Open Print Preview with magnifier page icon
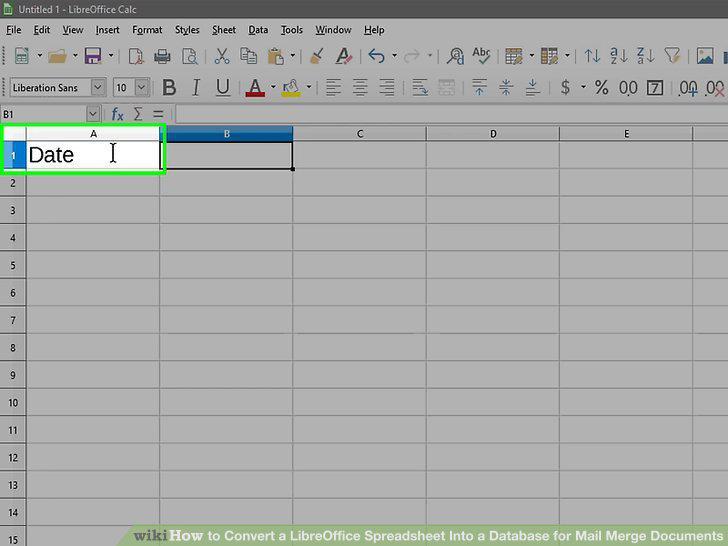The image size is (728, 546). coord(189,56)
